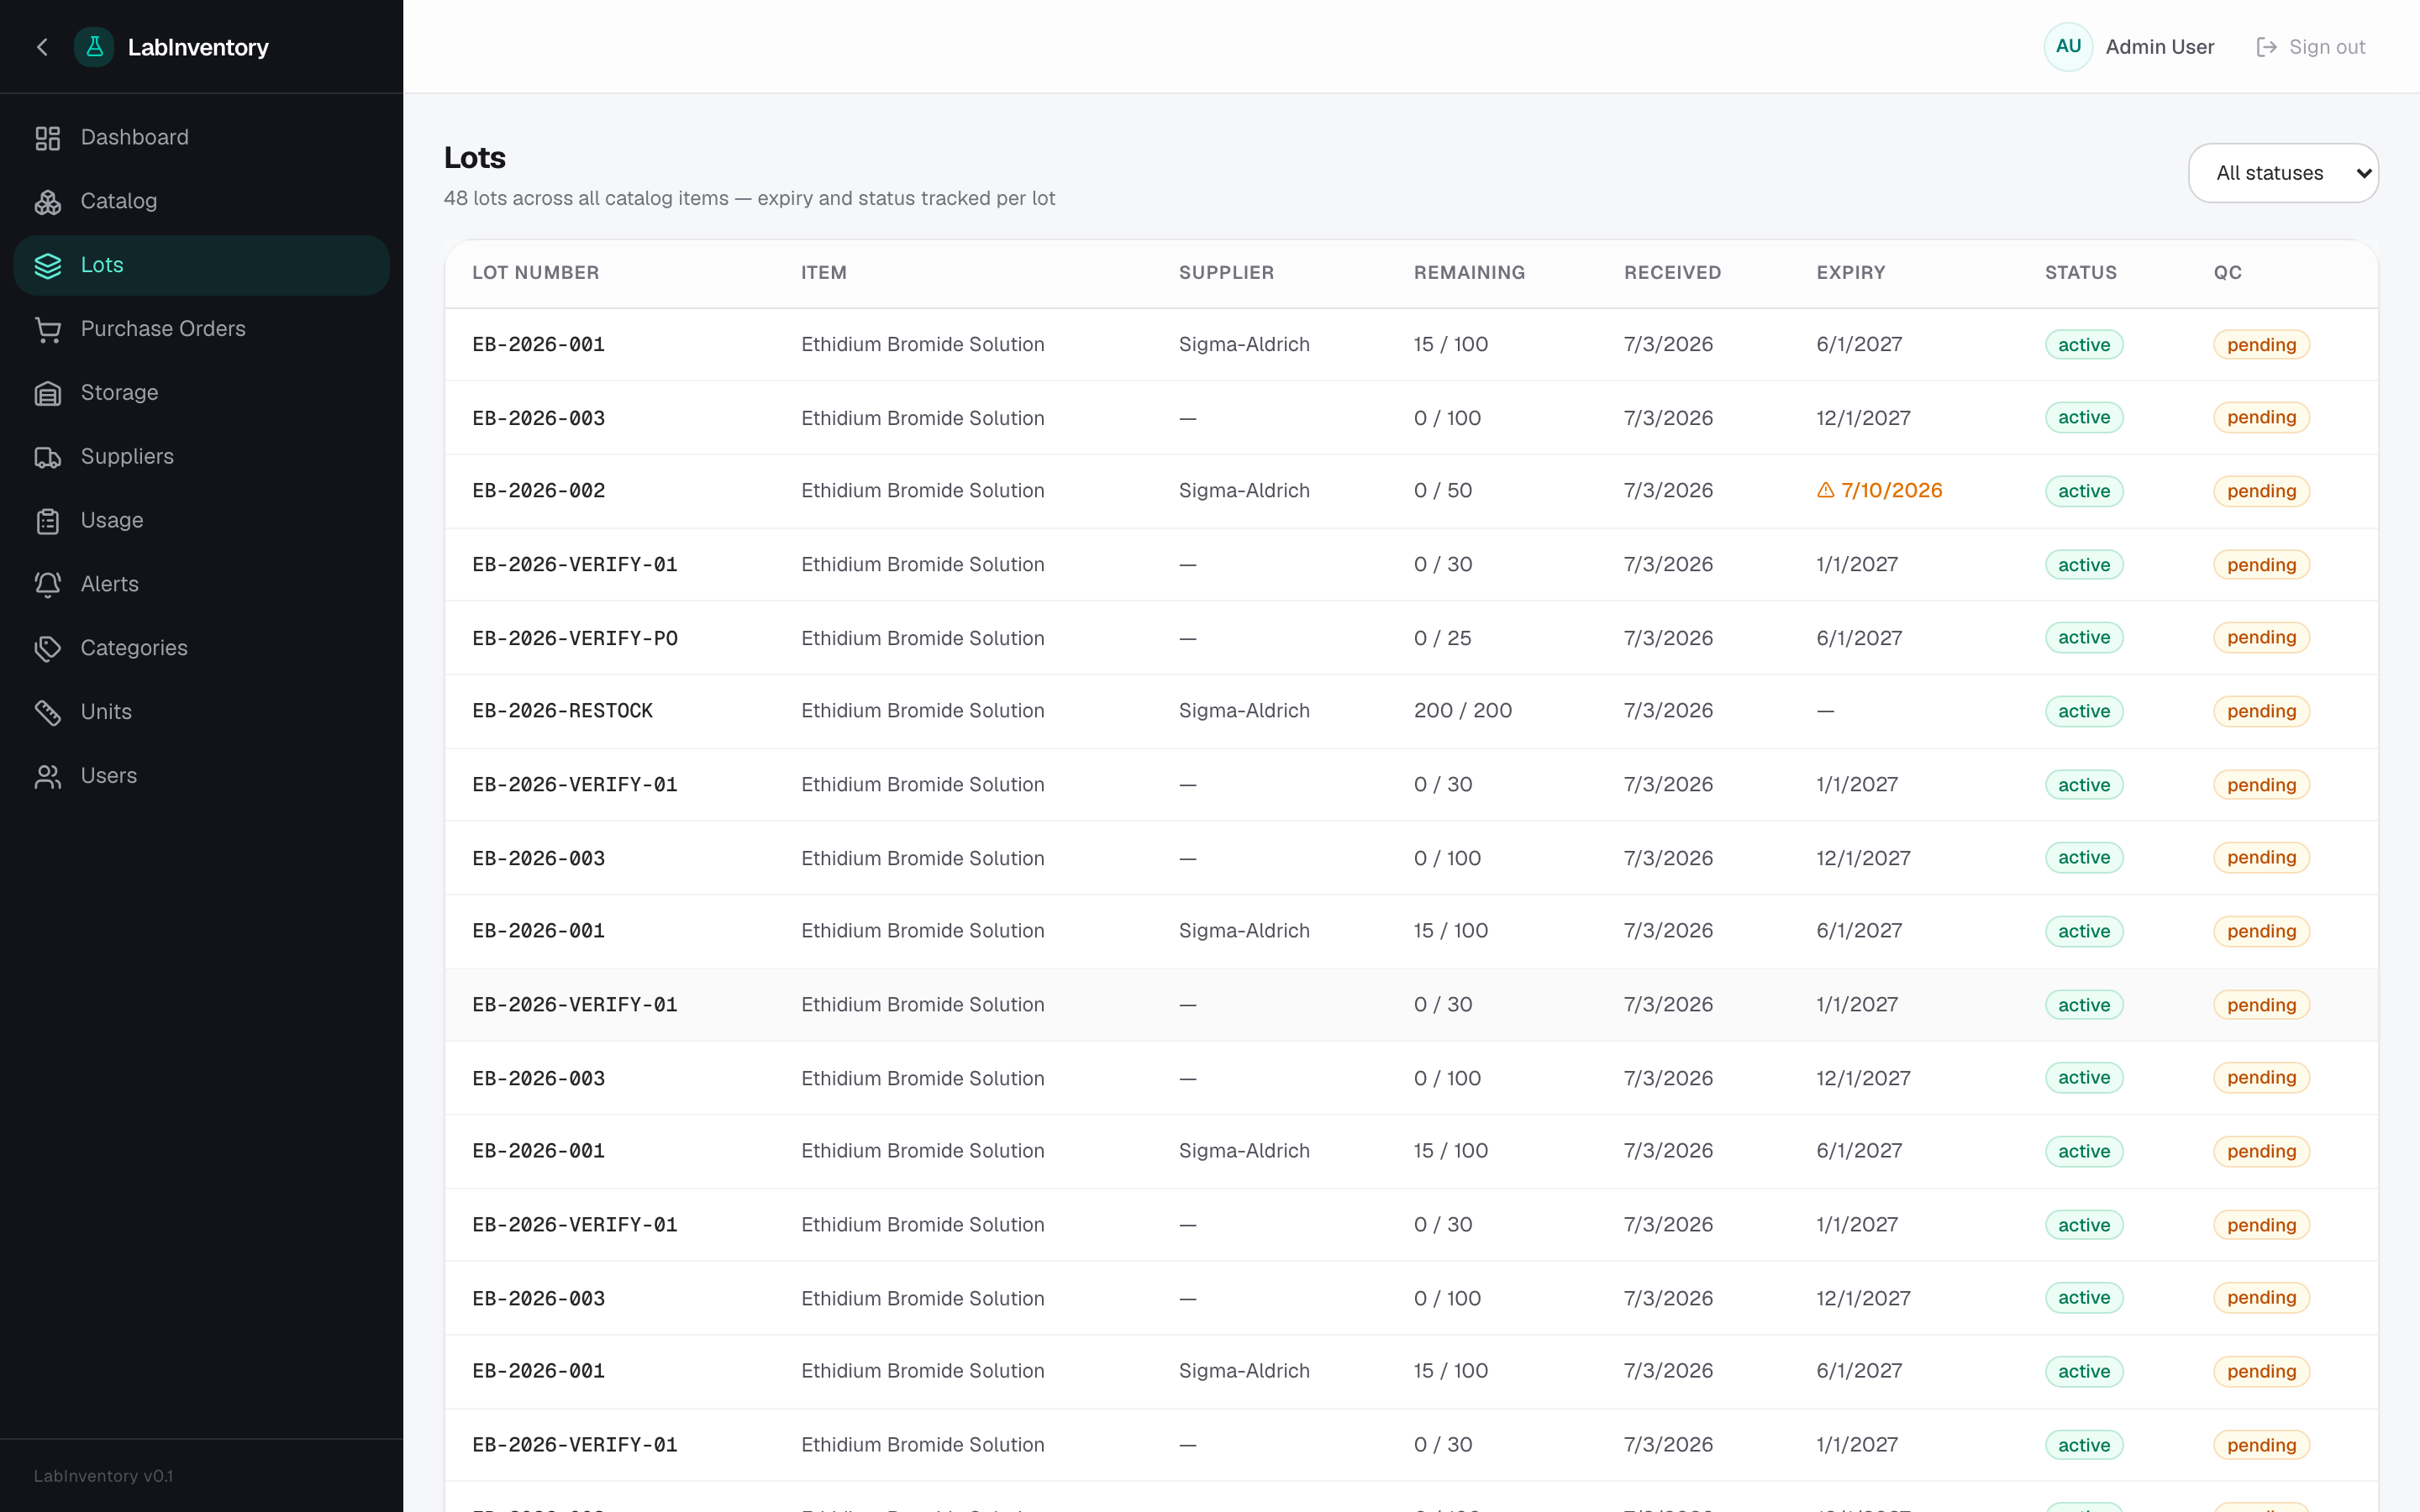Click the RECEIVED column header
Screen dimensions: 2420x1512
tap(1672, 273)
